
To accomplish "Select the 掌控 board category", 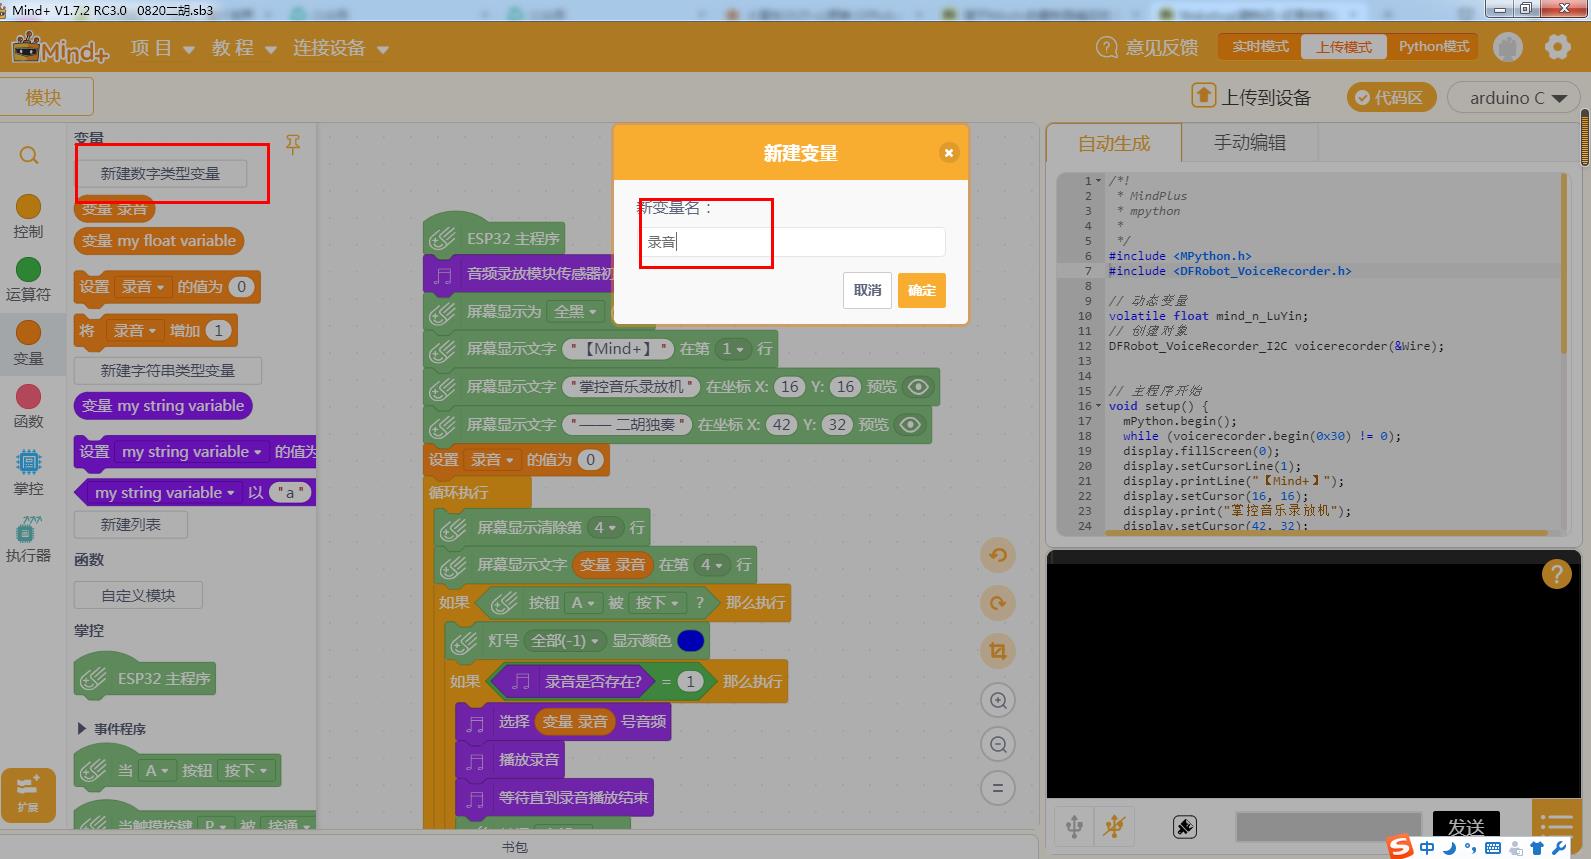I will point(28,473).
